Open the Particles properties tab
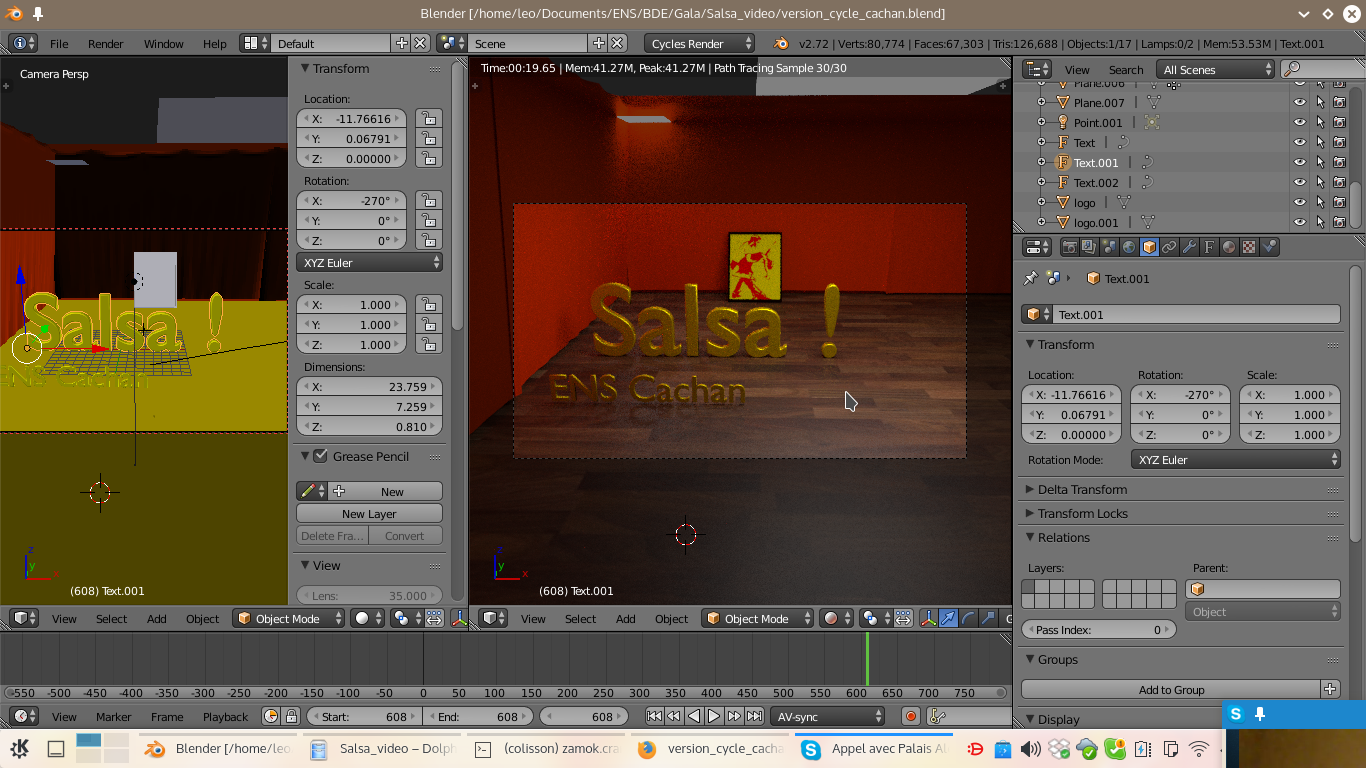1366x768 pixels. (x=1269, y=247)
